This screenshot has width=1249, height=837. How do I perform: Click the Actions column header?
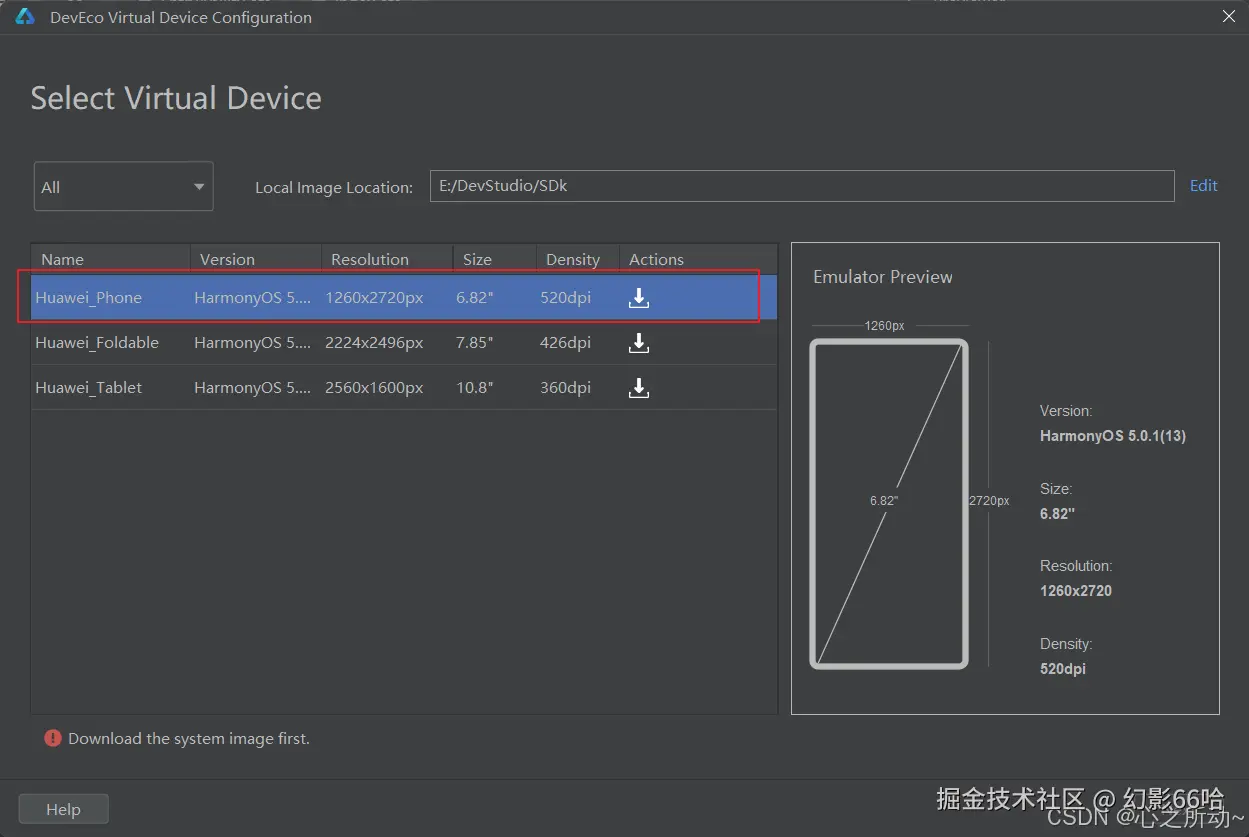[x=698, y=259]
